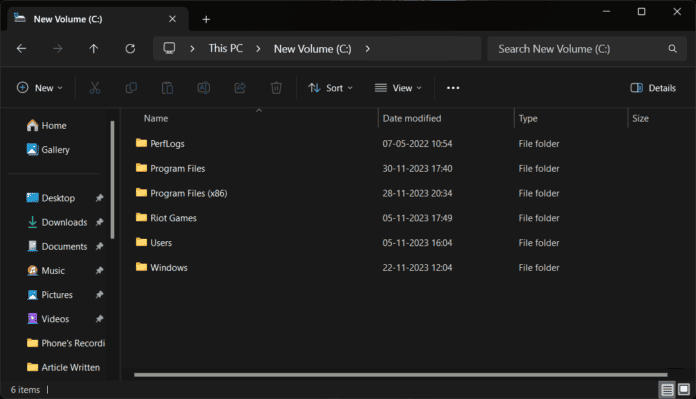Expand the chevron after New Volume (C:)
The image size is (696, 399).
click(x=368, y=49)
